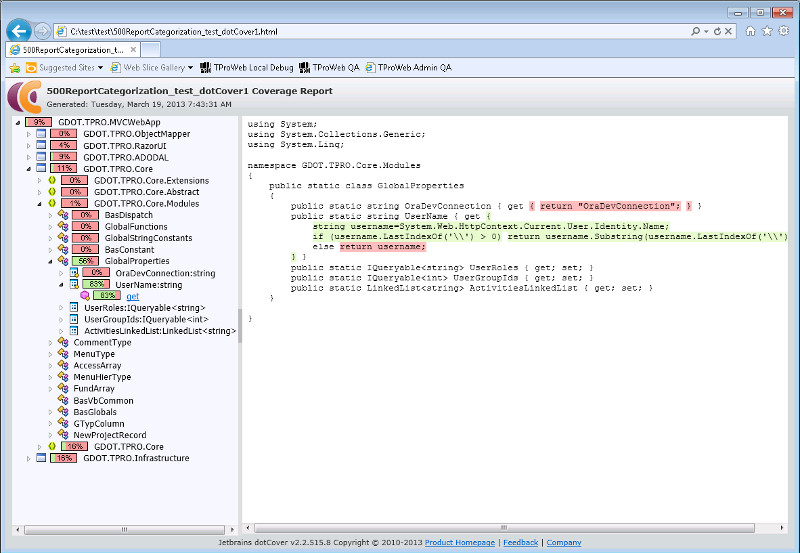Open Suggested Sites bookmark
The height and width of the screenshot is (553, 800).
[x=64, y=67]
